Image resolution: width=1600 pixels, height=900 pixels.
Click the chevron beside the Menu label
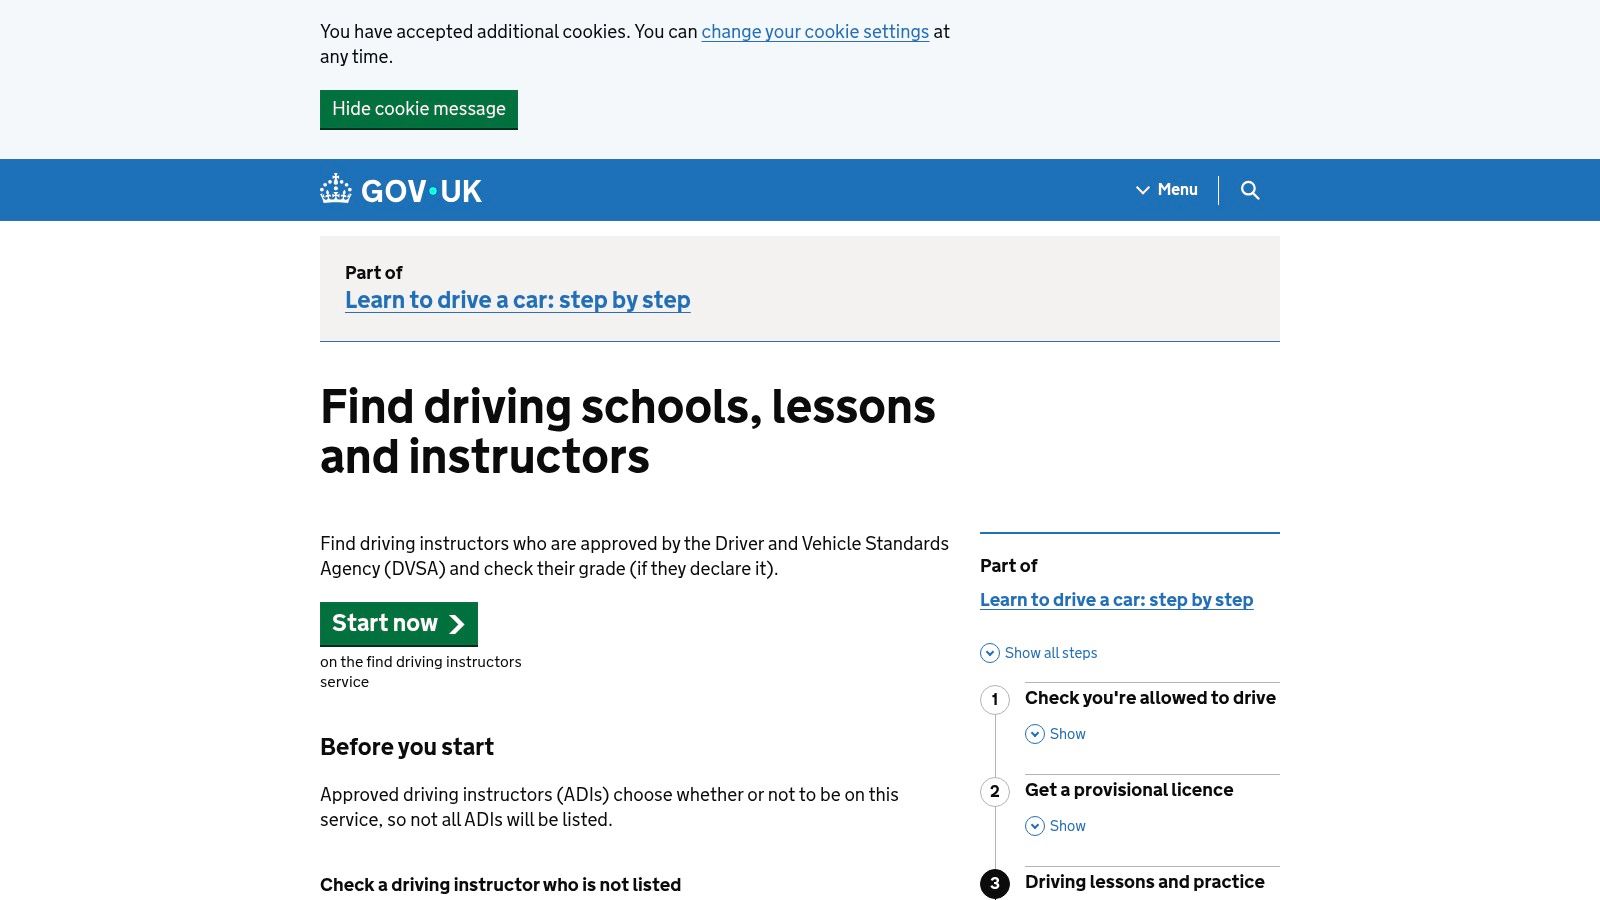click(x=1142, y=190)
